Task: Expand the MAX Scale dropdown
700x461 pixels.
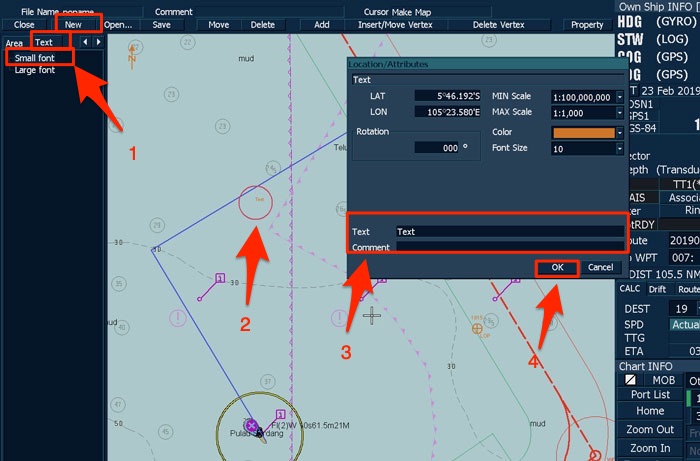Action: (x=620, y=114)
